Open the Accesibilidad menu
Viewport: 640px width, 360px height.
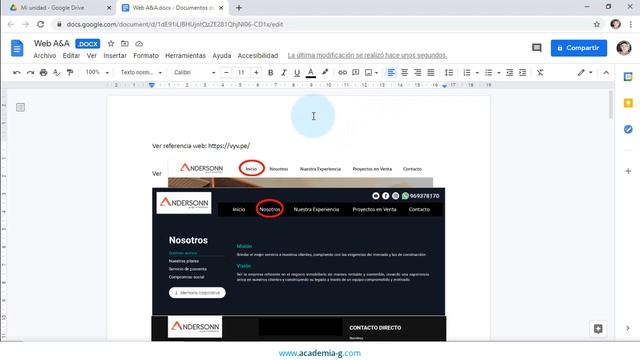click(x=258, y=56)
